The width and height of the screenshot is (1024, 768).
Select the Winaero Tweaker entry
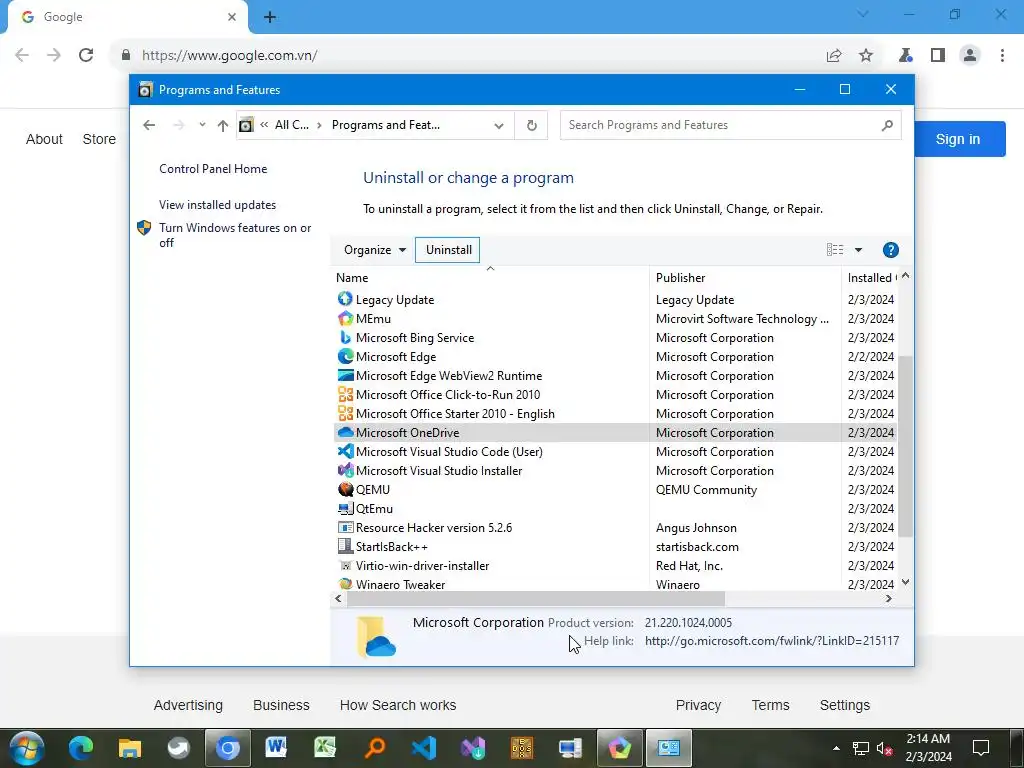tap(400, 584)
